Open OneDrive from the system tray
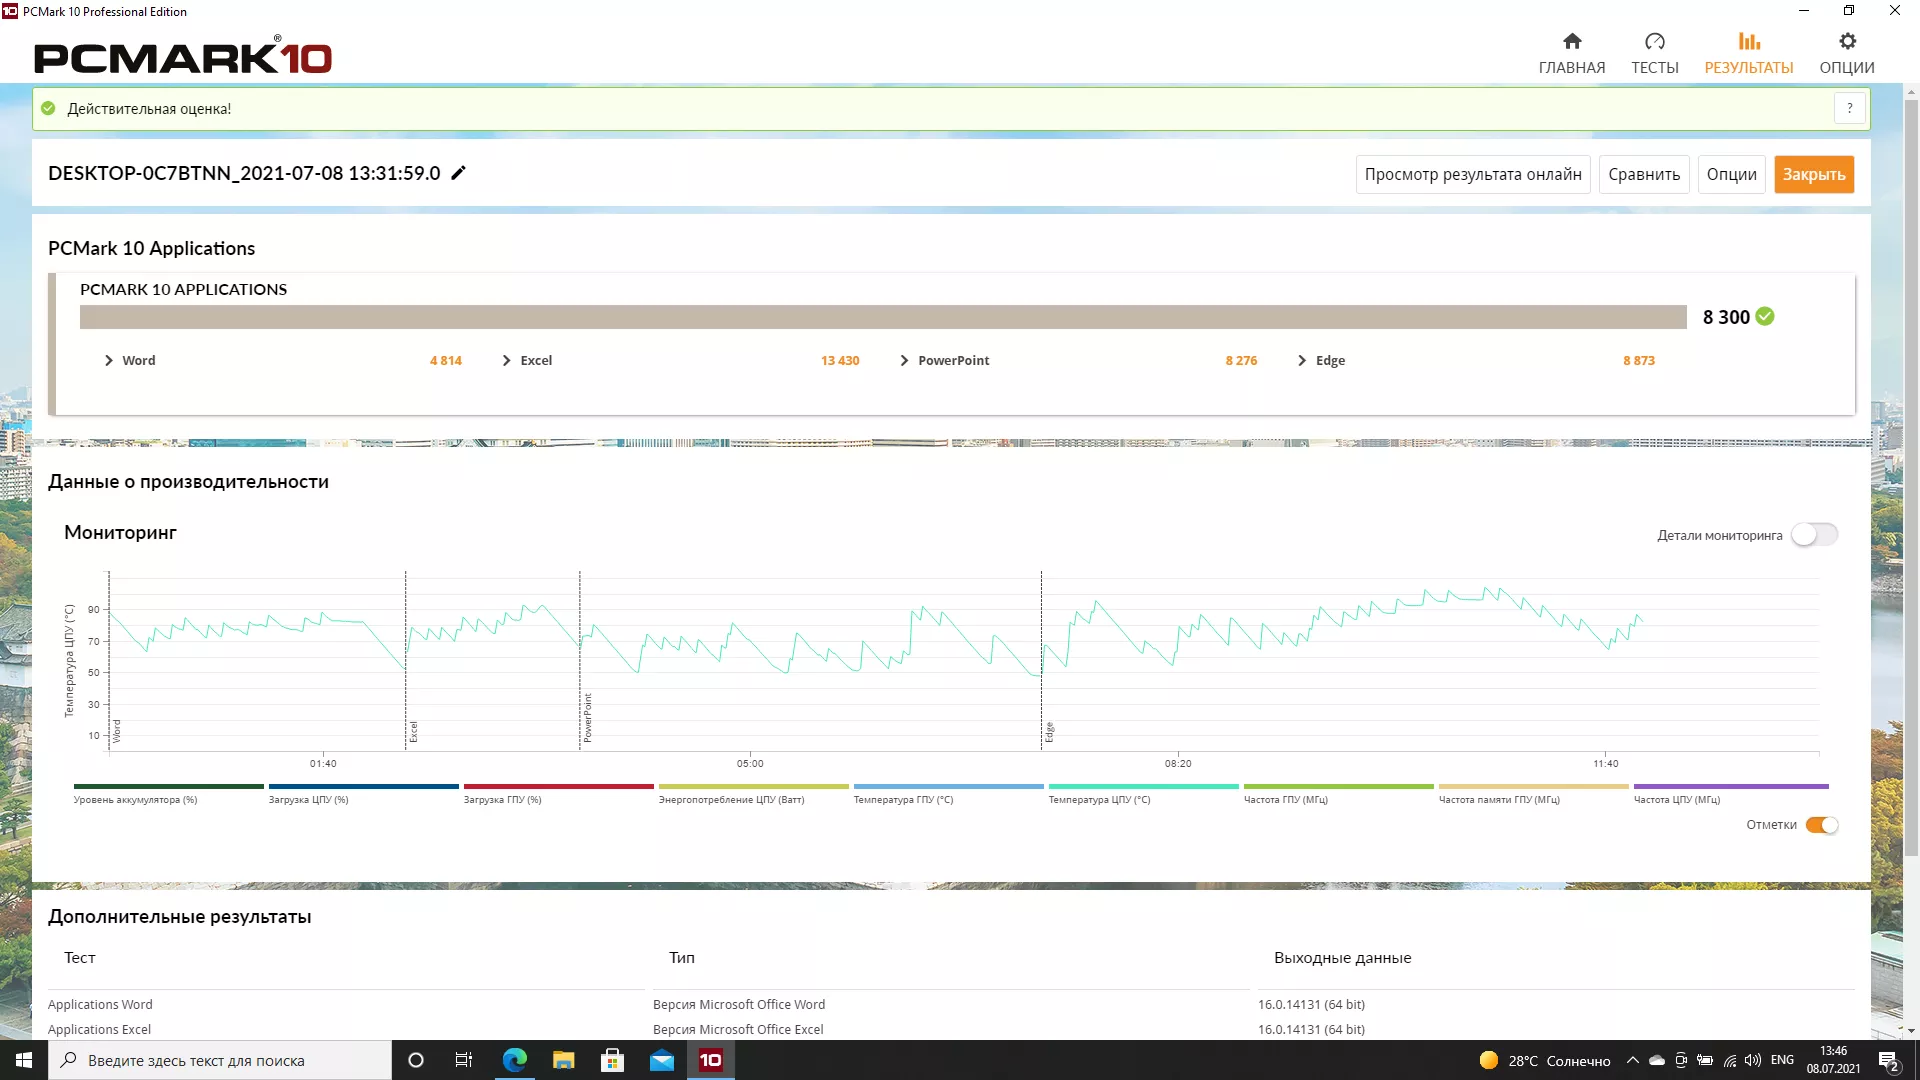Viewport: 1920px width, 1080px height. click(x=1657, y=1060)
